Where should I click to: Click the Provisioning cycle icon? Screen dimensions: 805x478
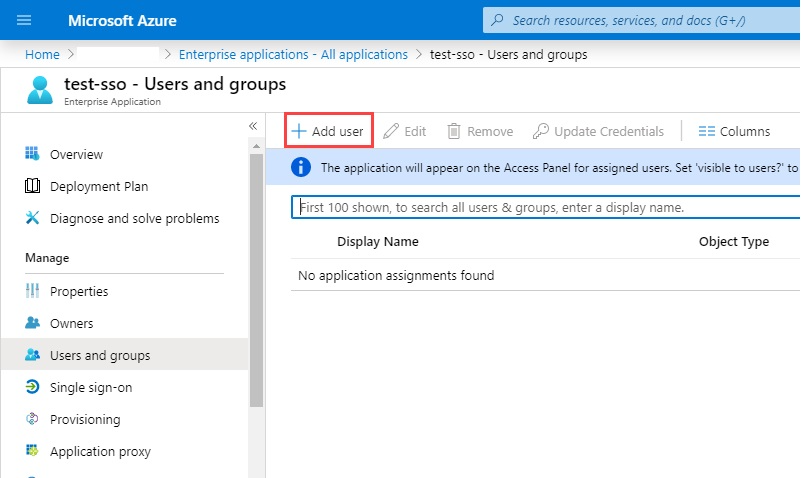[32, 418]
